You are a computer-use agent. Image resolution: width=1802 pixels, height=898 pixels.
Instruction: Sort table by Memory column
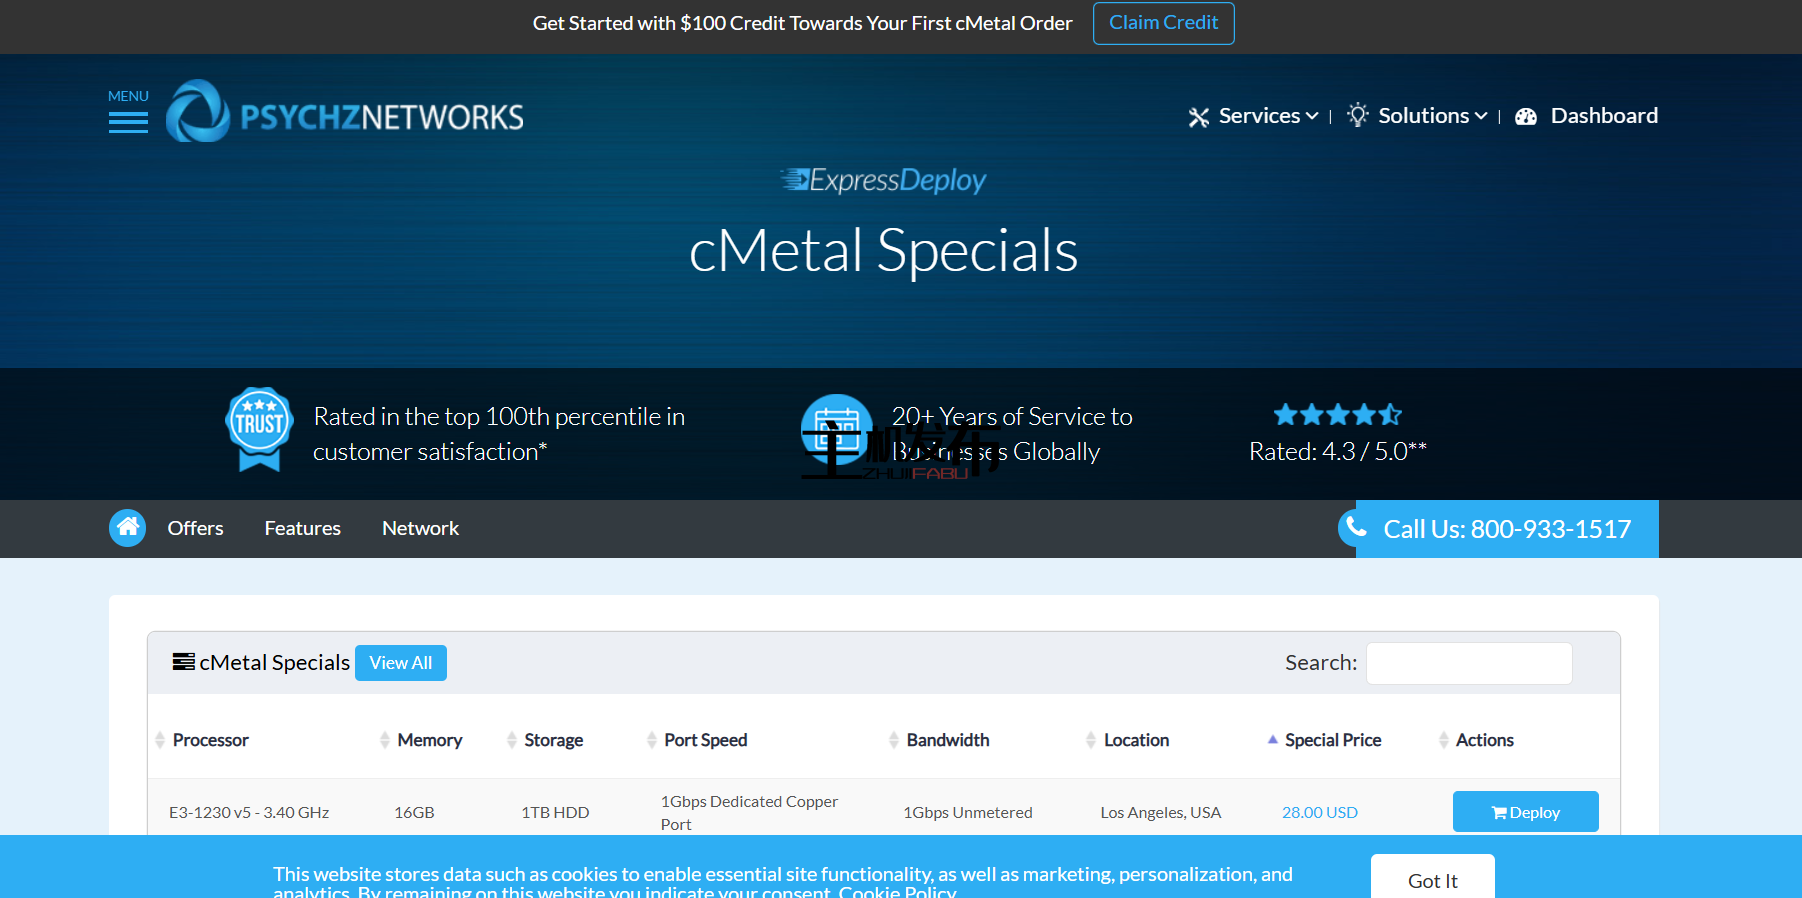point(429,740)
